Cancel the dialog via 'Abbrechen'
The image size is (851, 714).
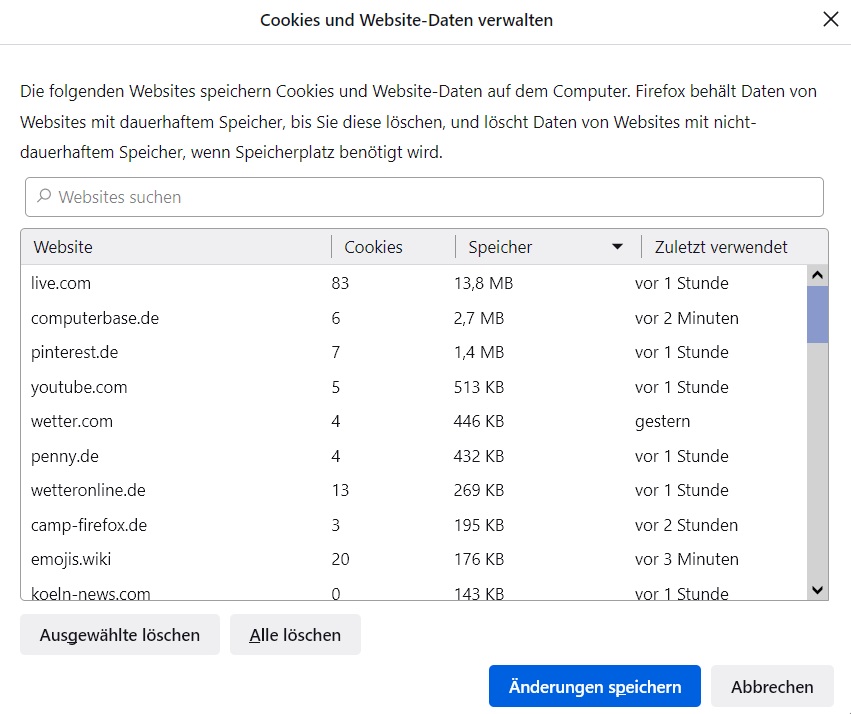click(772, 687)
